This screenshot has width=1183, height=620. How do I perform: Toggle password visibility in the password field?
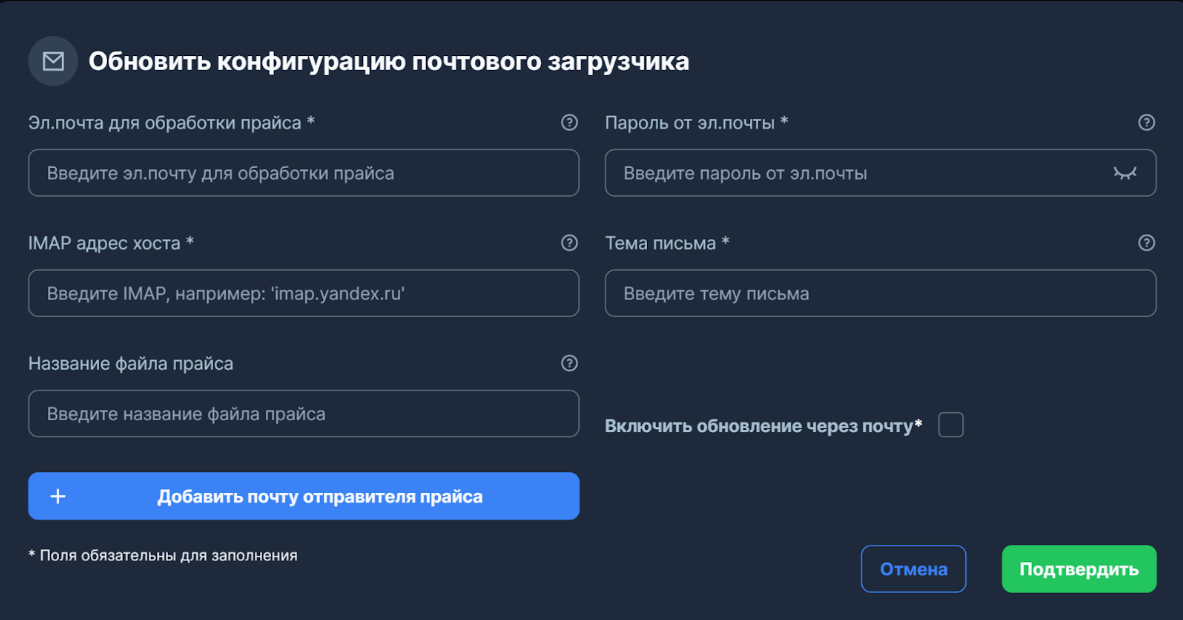(1125, 172)
